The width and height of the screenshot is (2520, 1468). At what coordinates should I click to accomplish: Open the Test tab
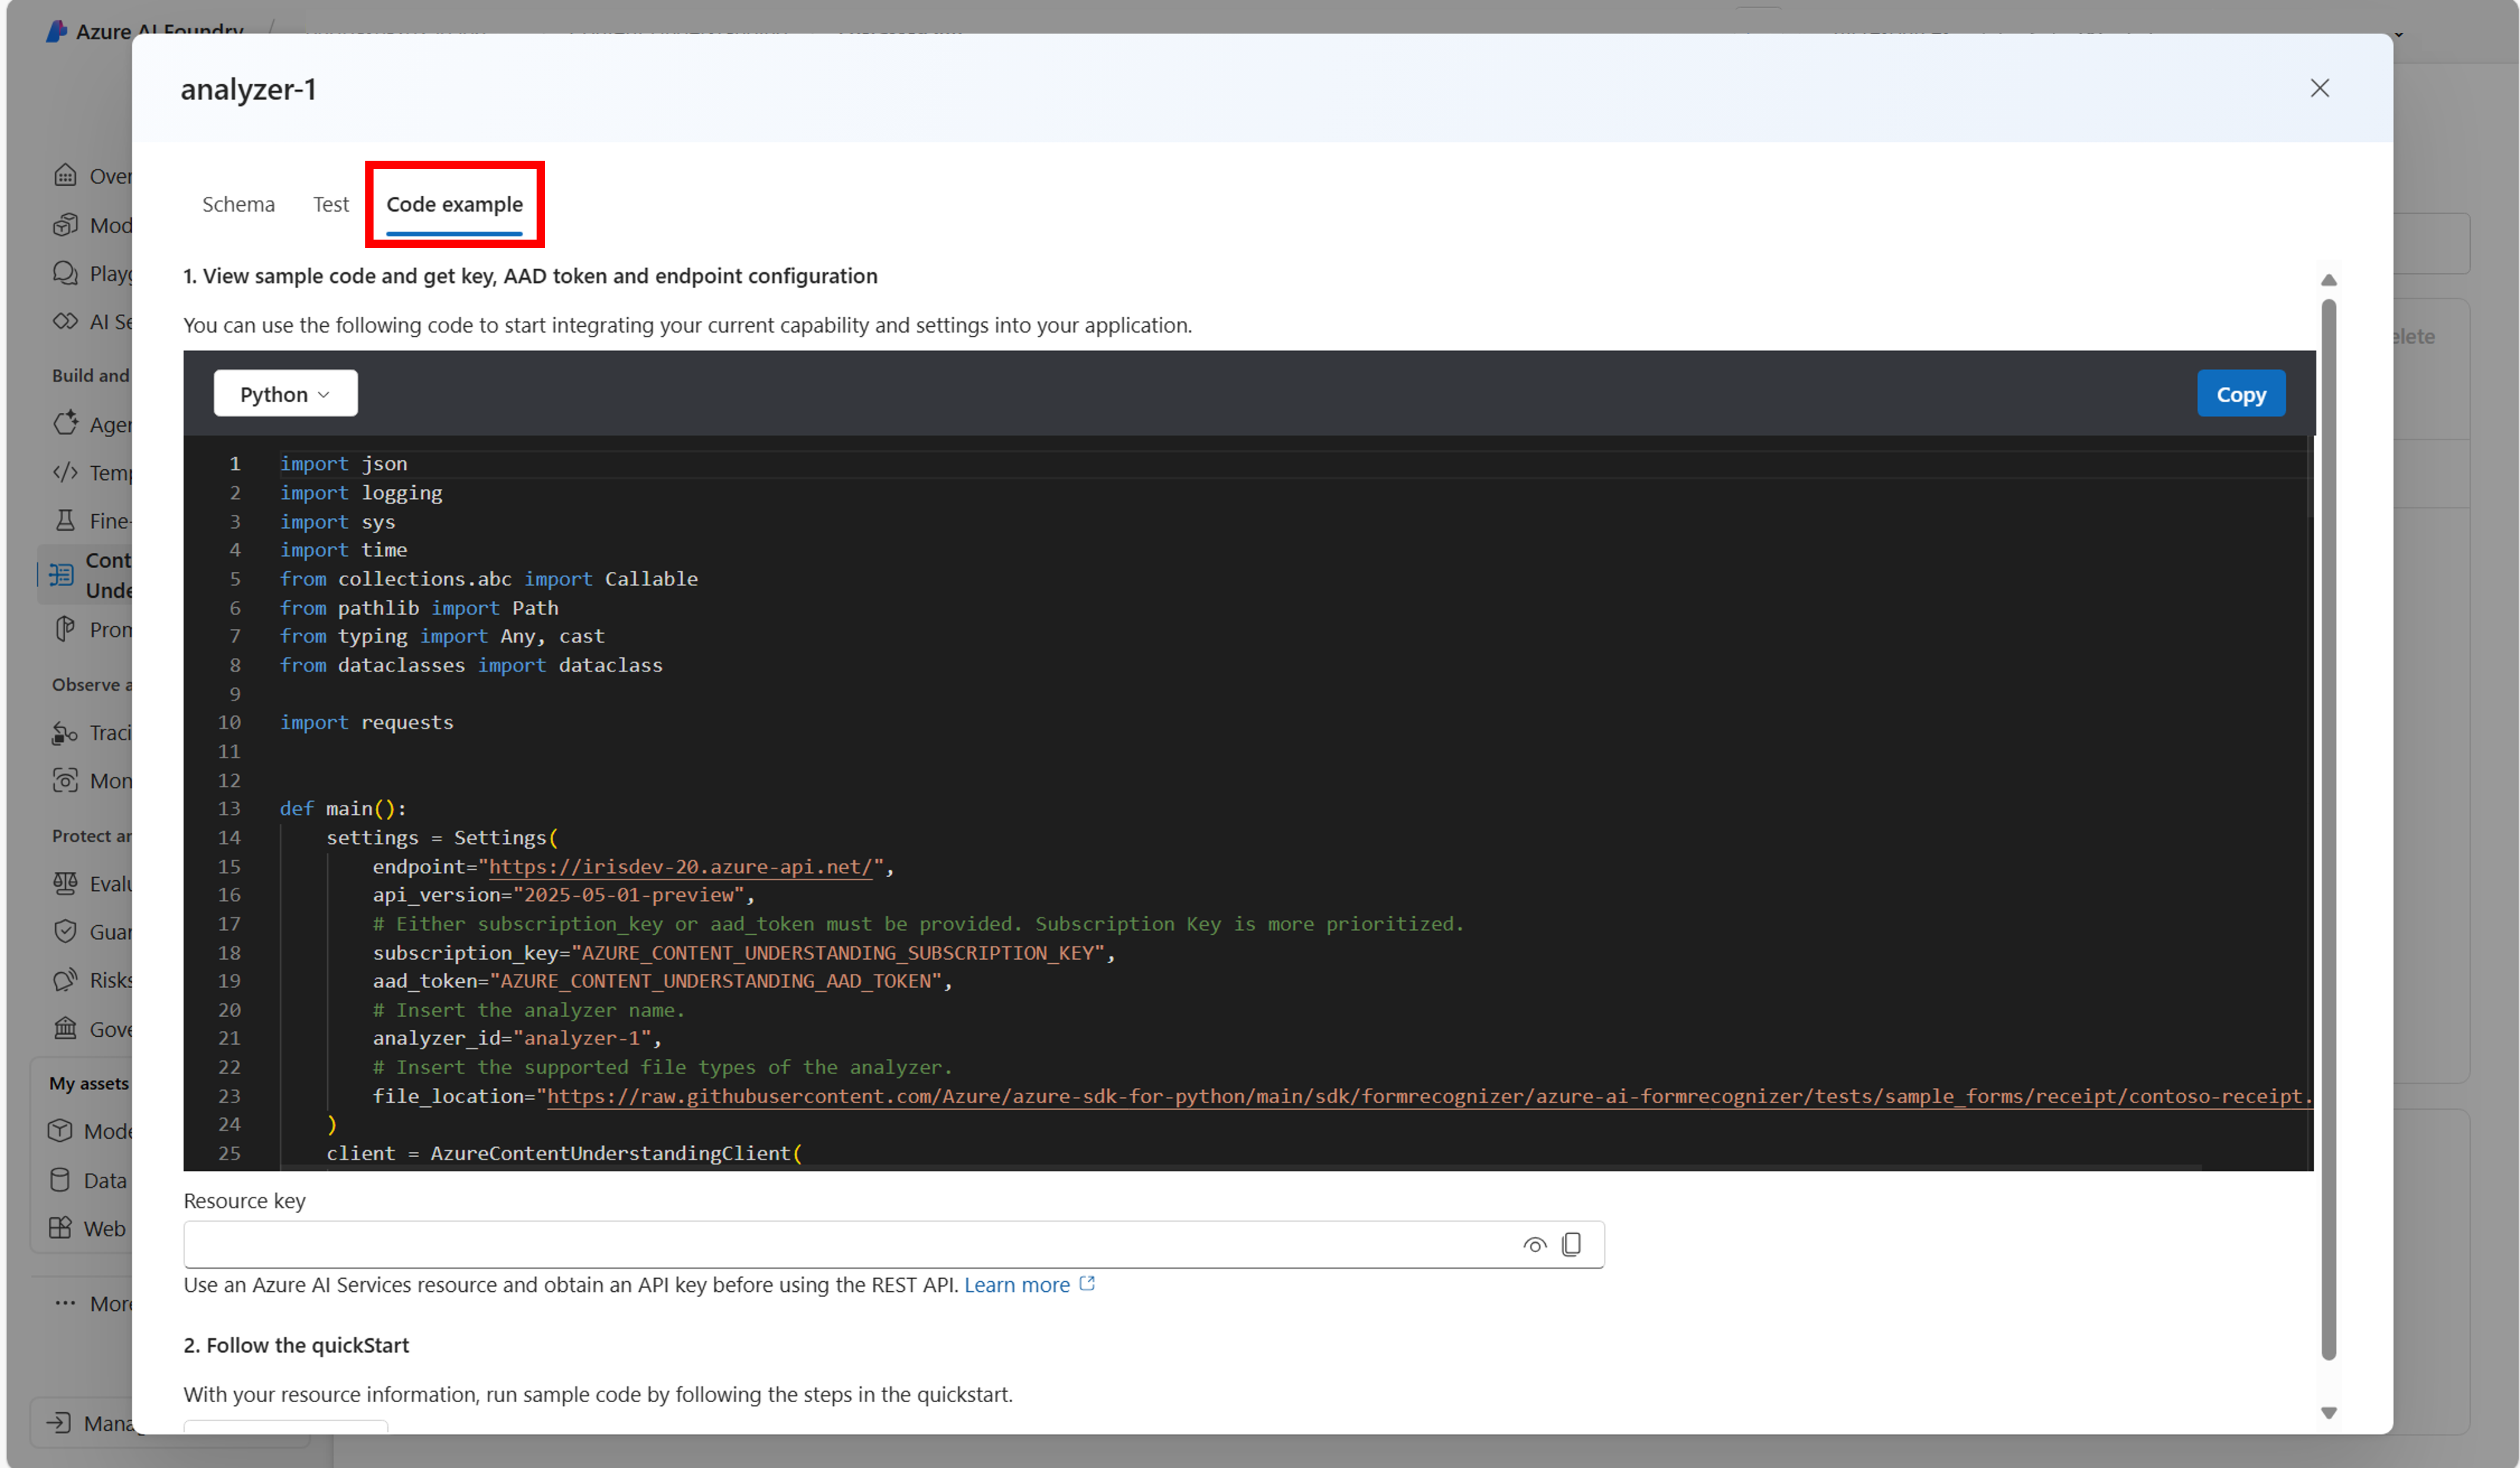click(x=331, y=204)
